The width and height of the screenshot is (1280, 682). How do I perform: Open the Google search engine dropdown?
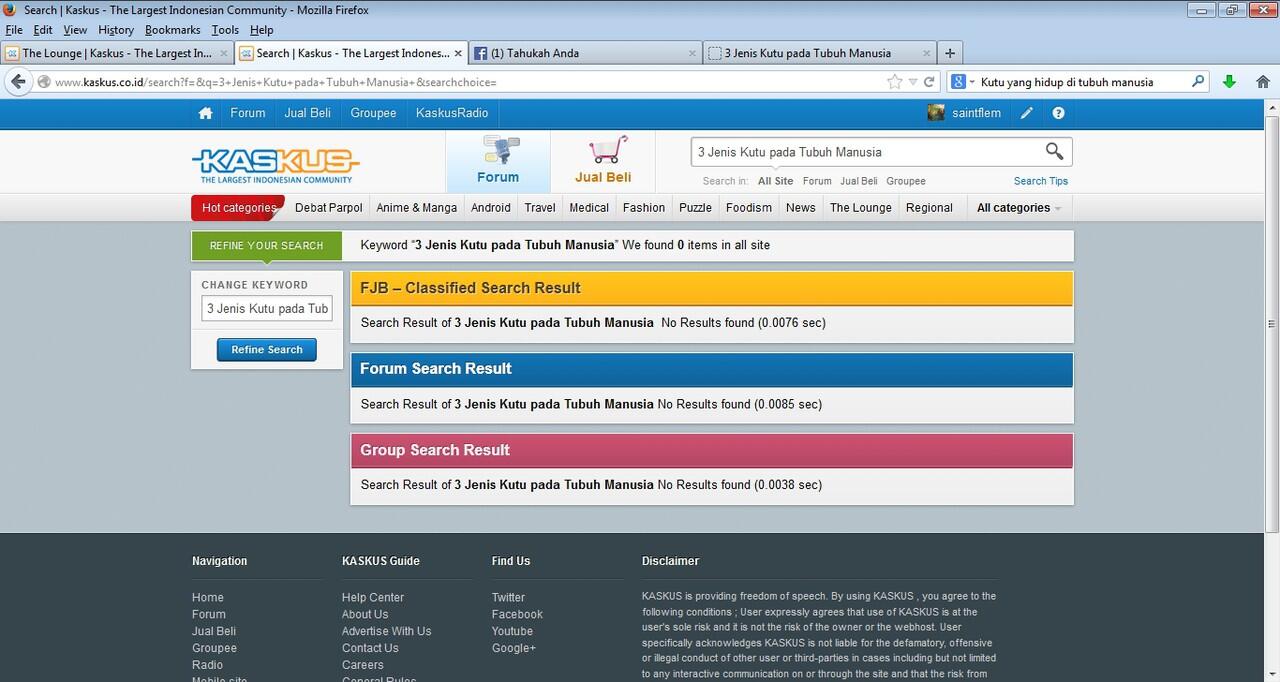pyautogui.click(x=962, y=82)
